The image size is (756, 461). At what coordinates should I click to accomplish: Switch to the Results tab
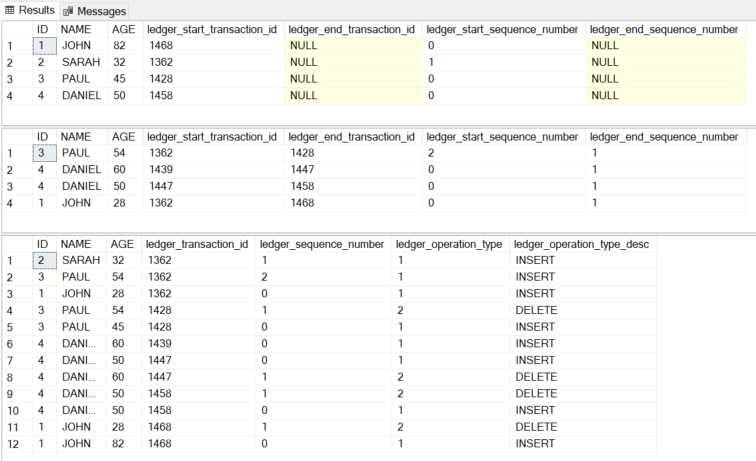(x=29, y=10)
